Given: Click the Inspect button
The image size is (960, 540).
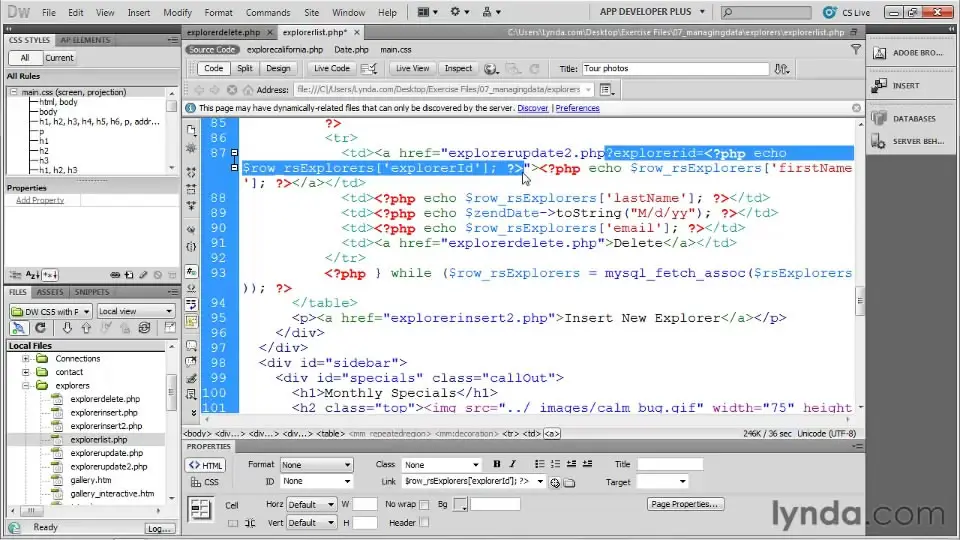Looking at the screenshot, I should click(458, 69).
